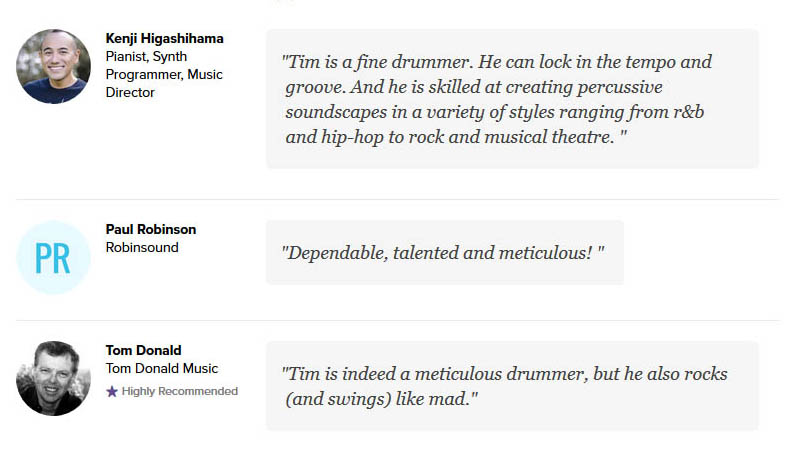Open the Kenji Higashihama name link
The width and height of the screenshot is (791, 461).
click(x=164, y=38)
